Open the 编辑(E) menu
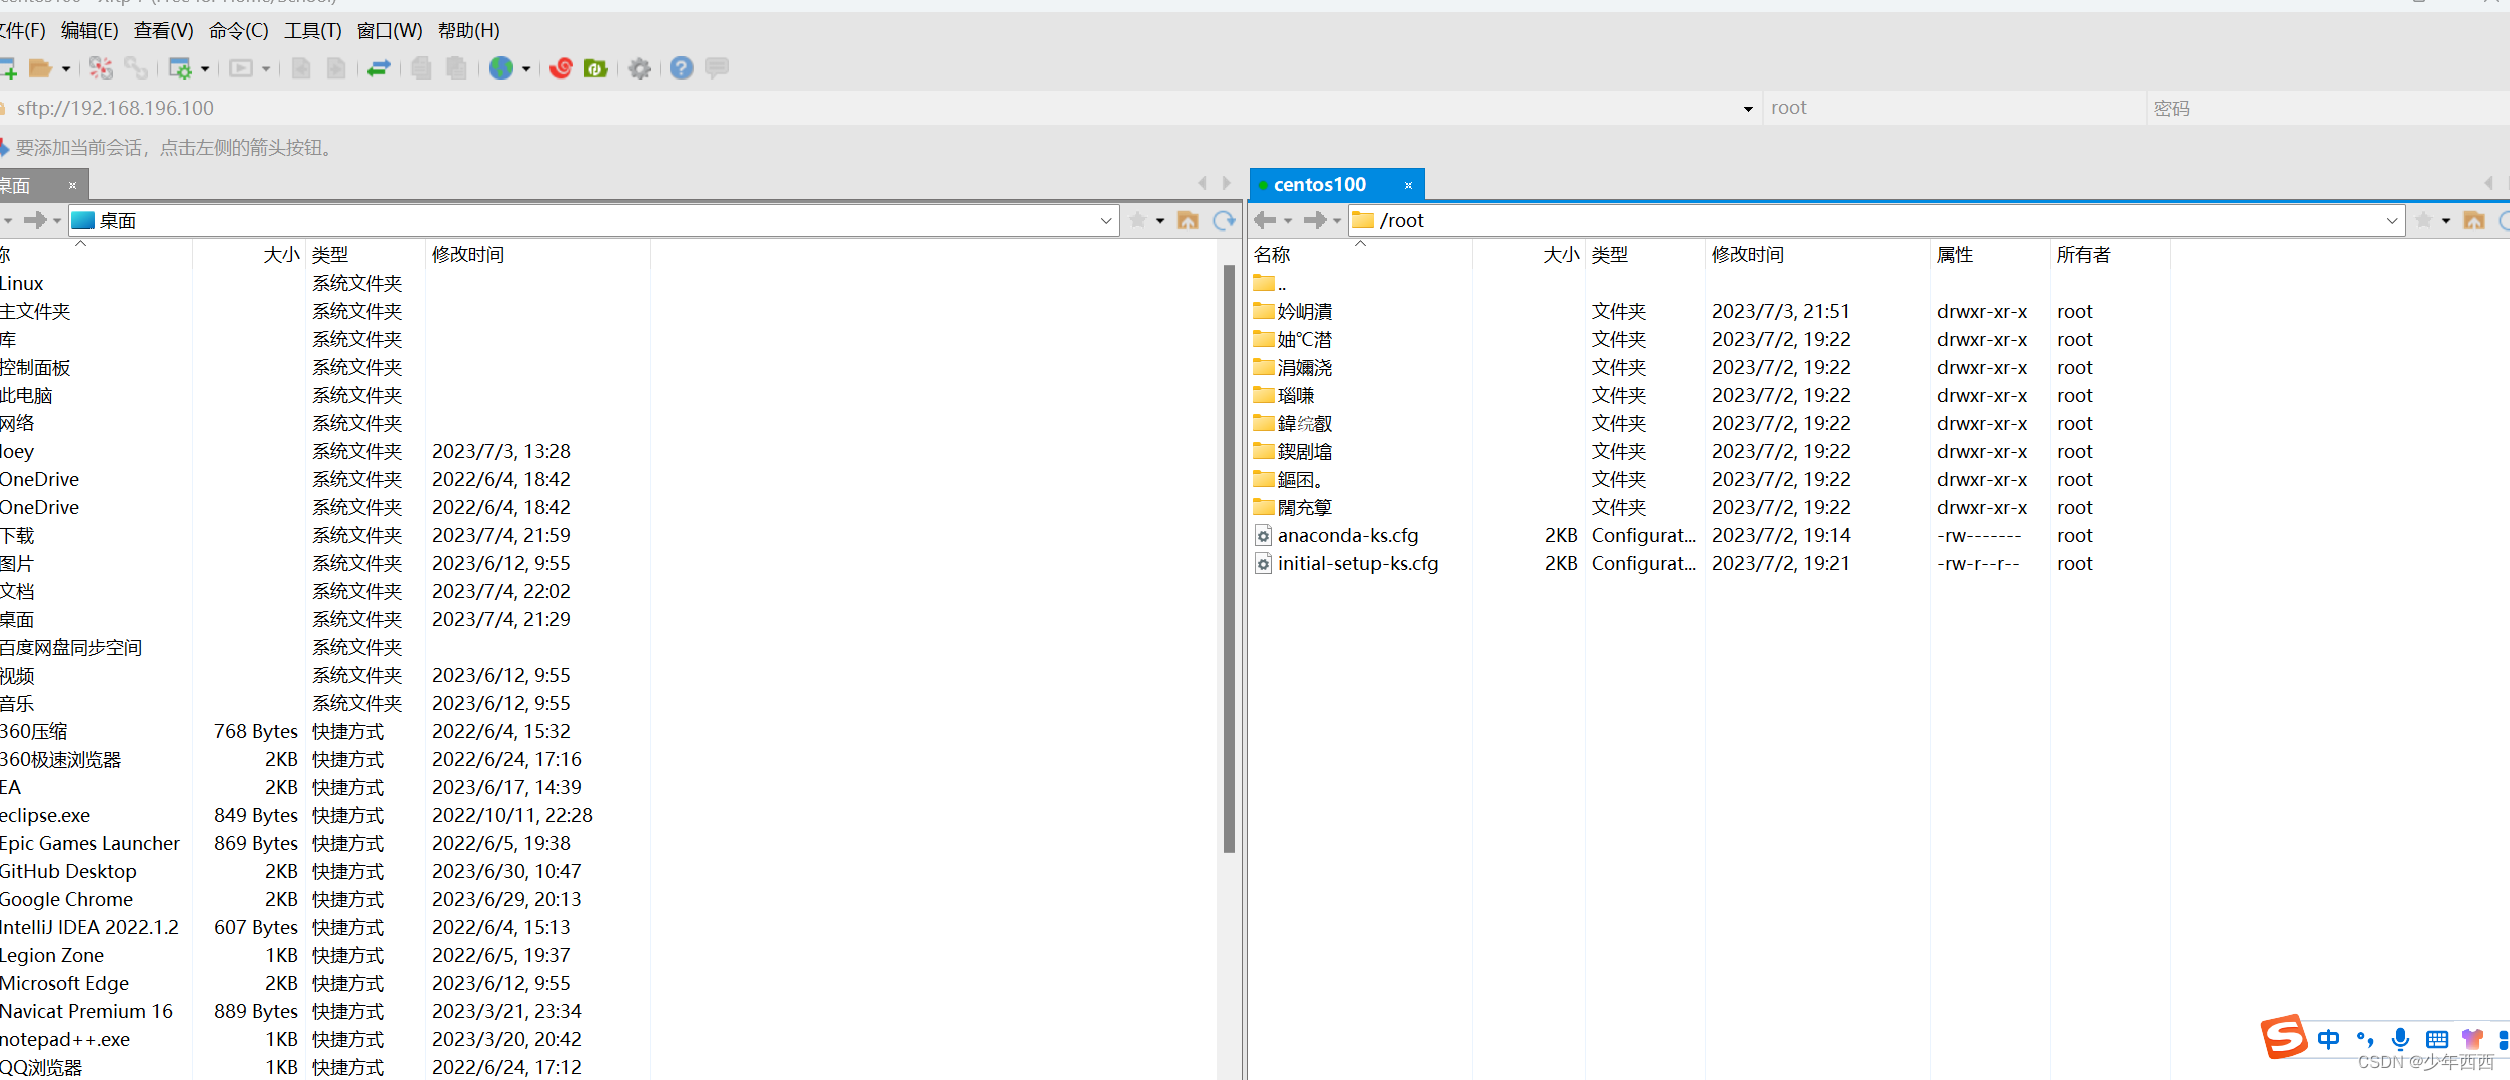Viewport: 2510px width, 1080px height. point(90,31)
